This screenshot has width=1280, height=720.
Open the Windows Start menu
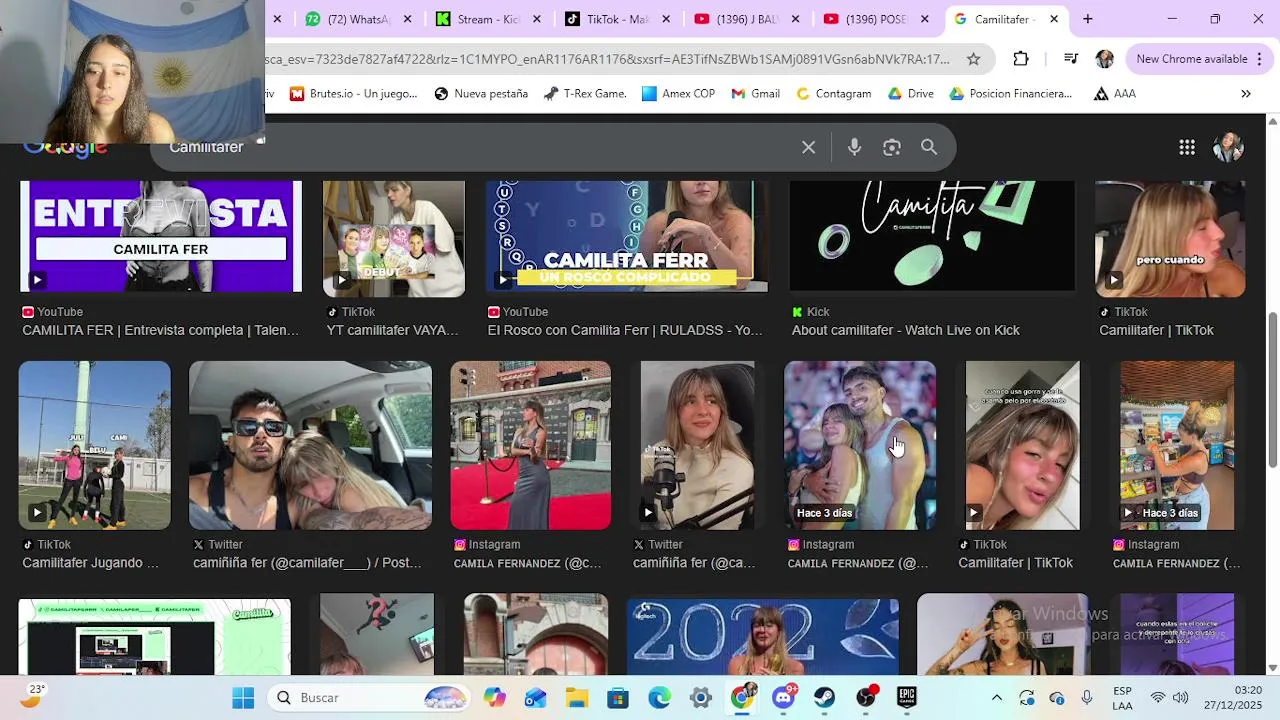[243, 698]
